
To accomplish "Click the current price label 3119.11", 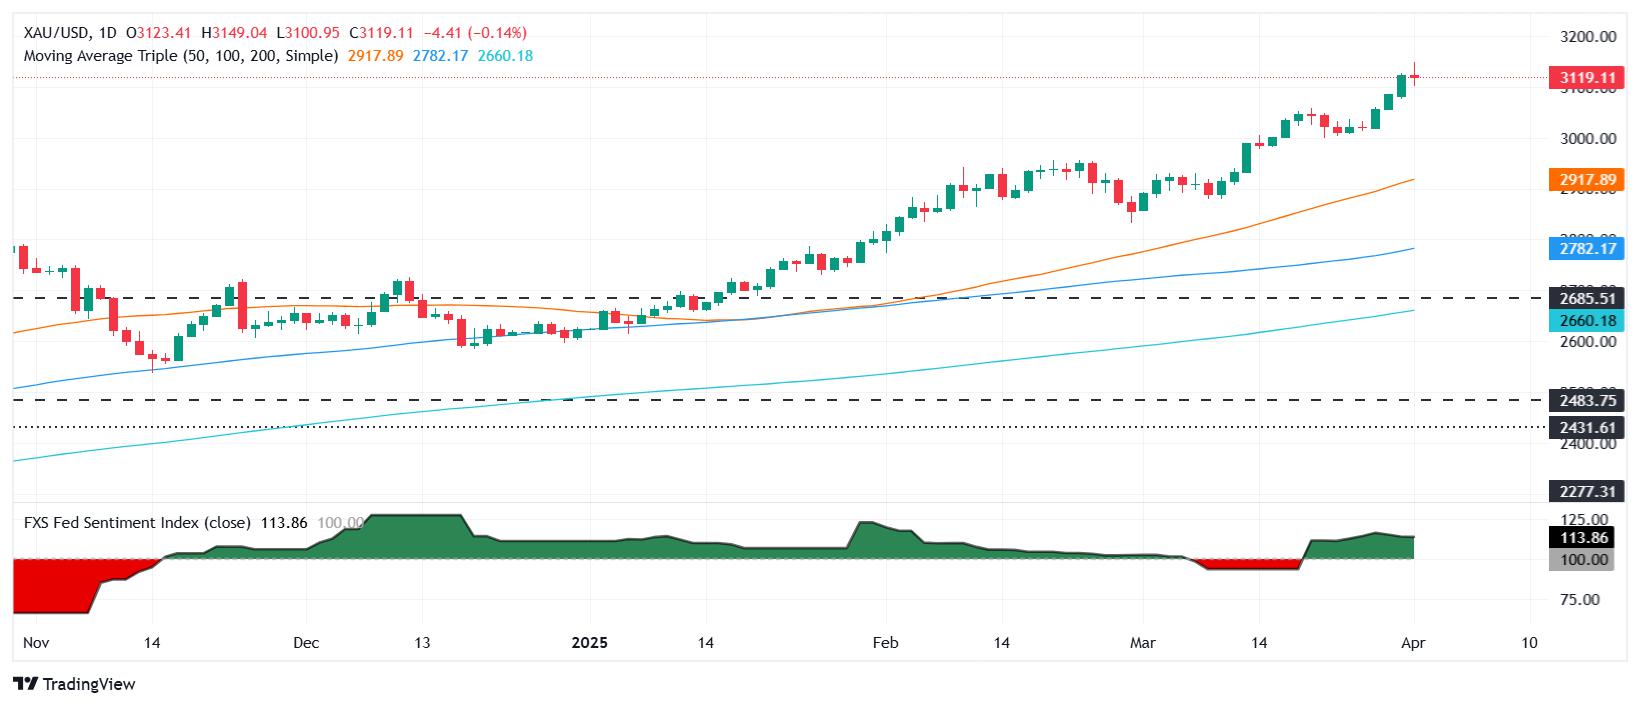I will point(1585,77).
